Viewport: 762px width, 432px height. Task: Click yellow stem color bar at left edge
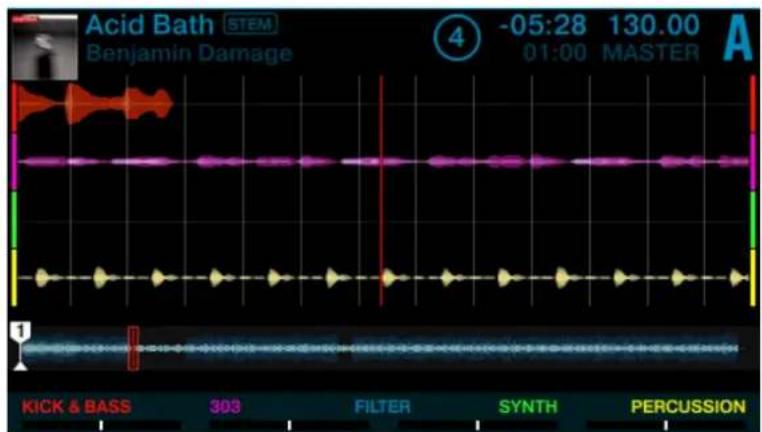click(14, 278)
